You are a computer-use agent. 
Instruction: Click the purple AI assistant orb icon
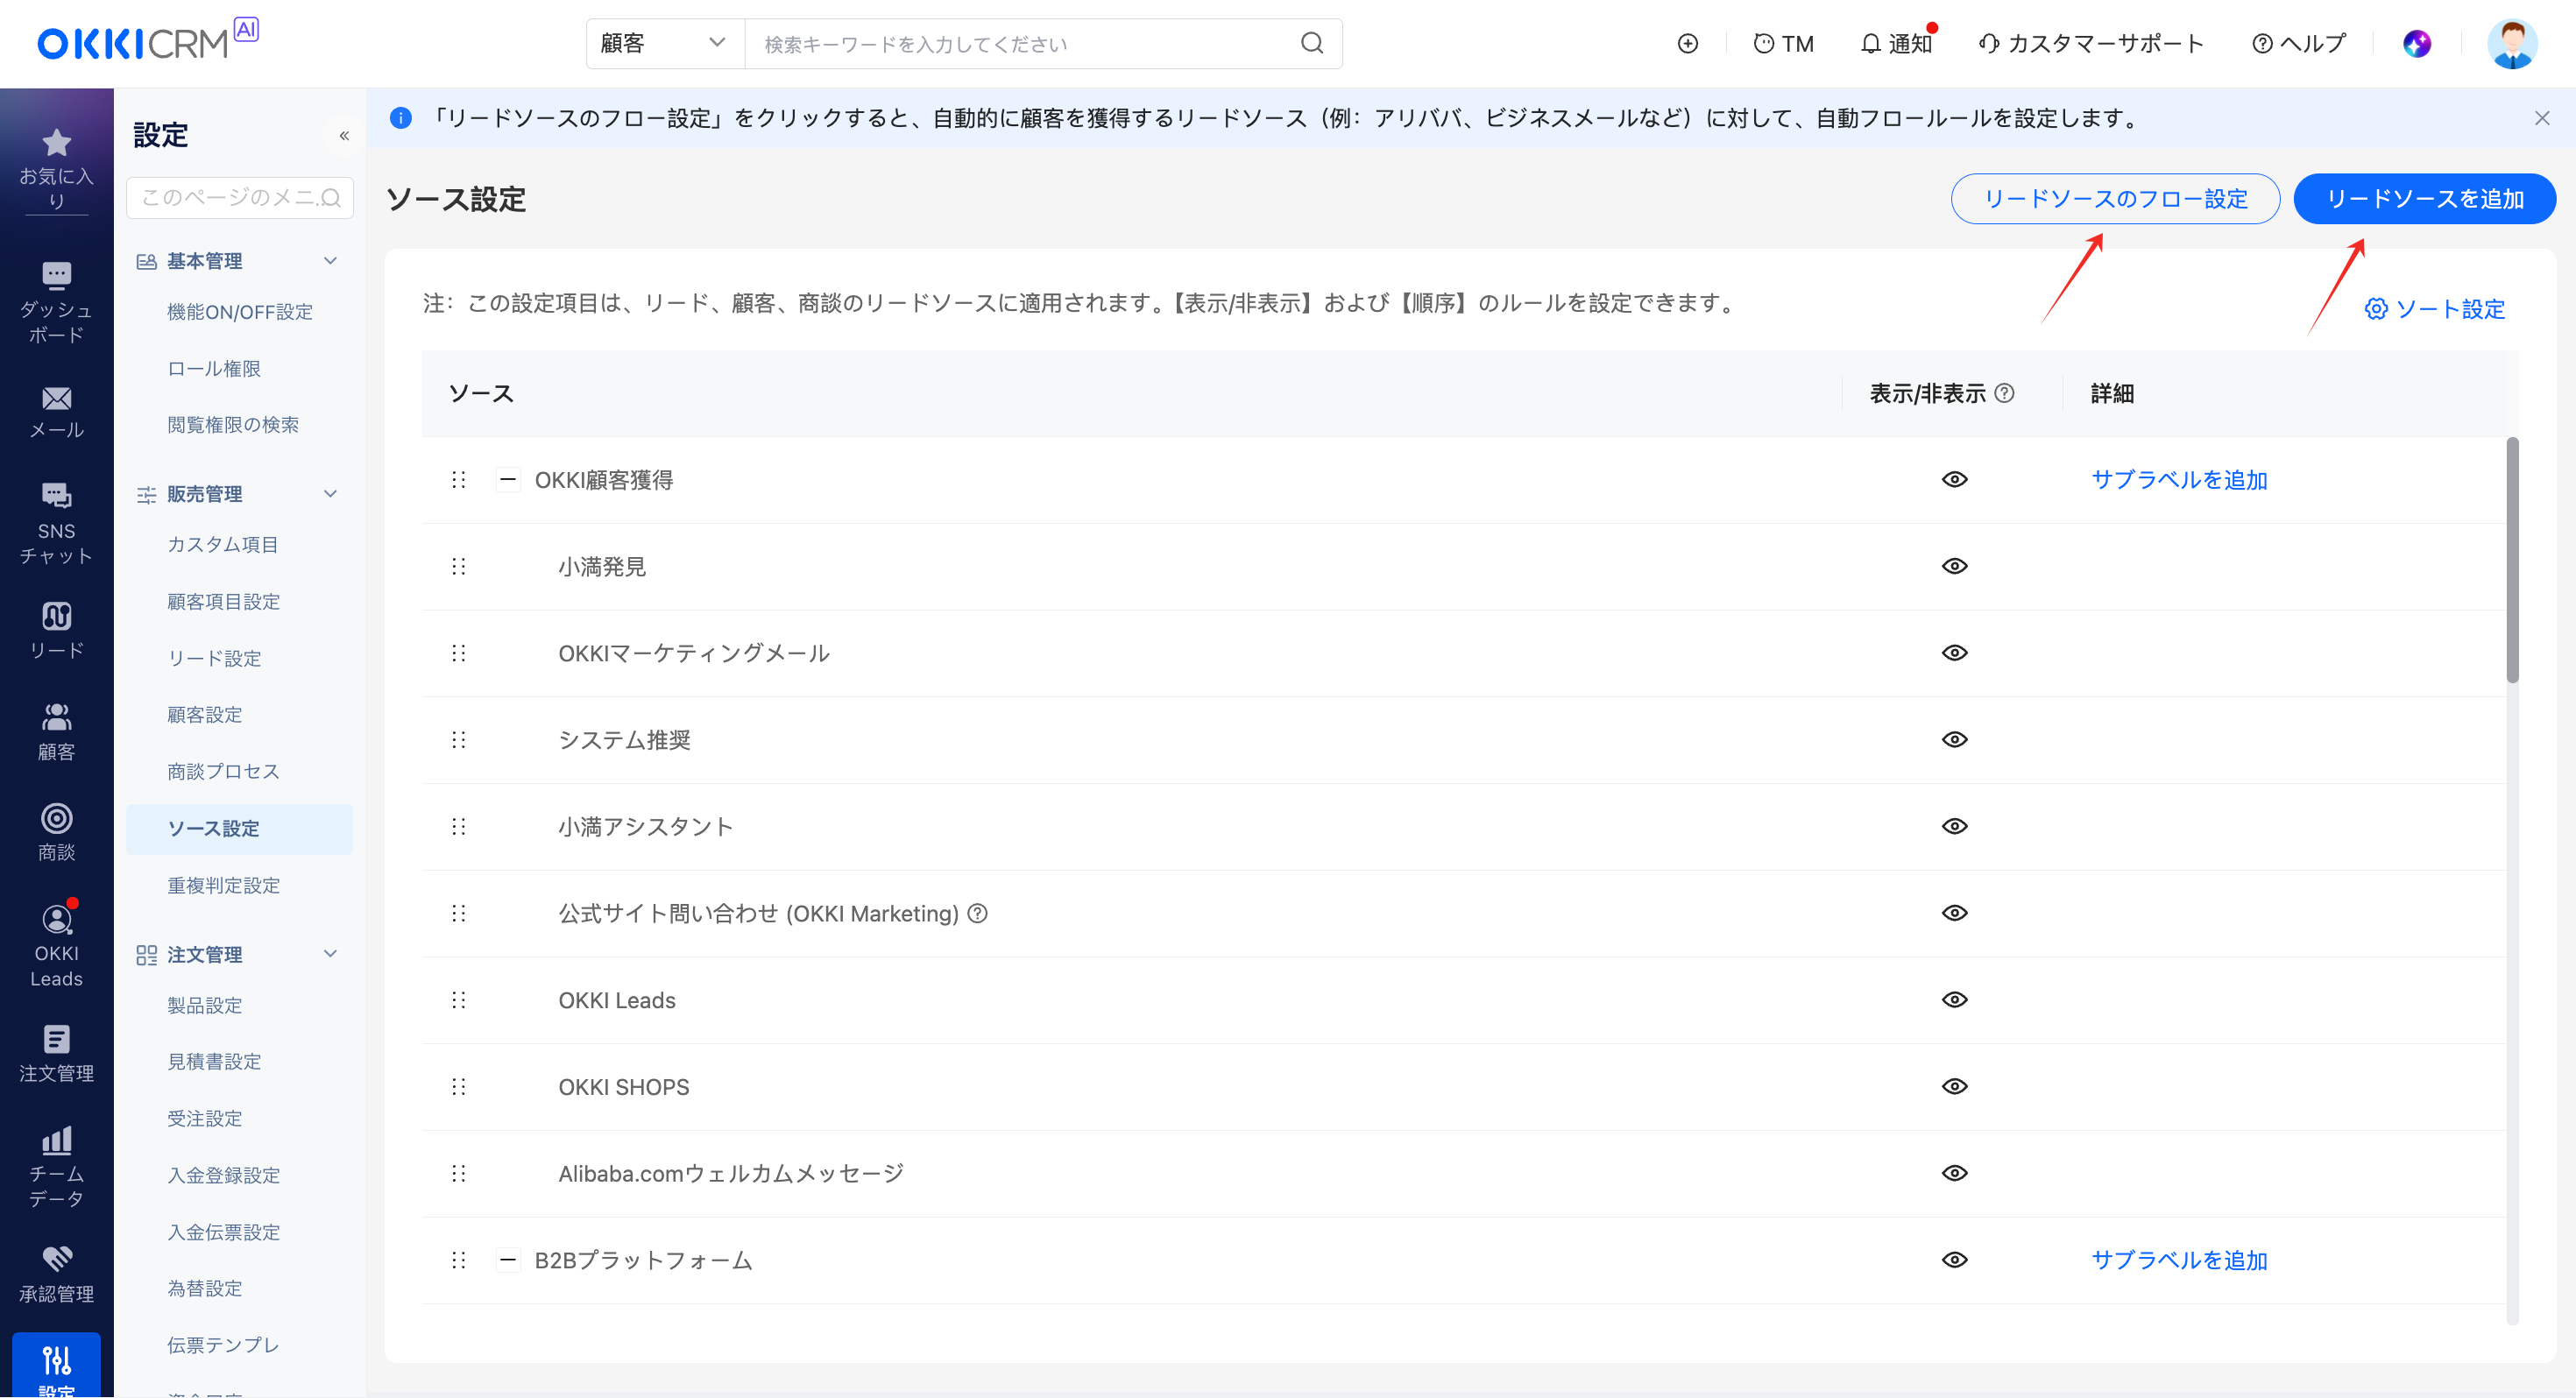(x=2416, y=43)
